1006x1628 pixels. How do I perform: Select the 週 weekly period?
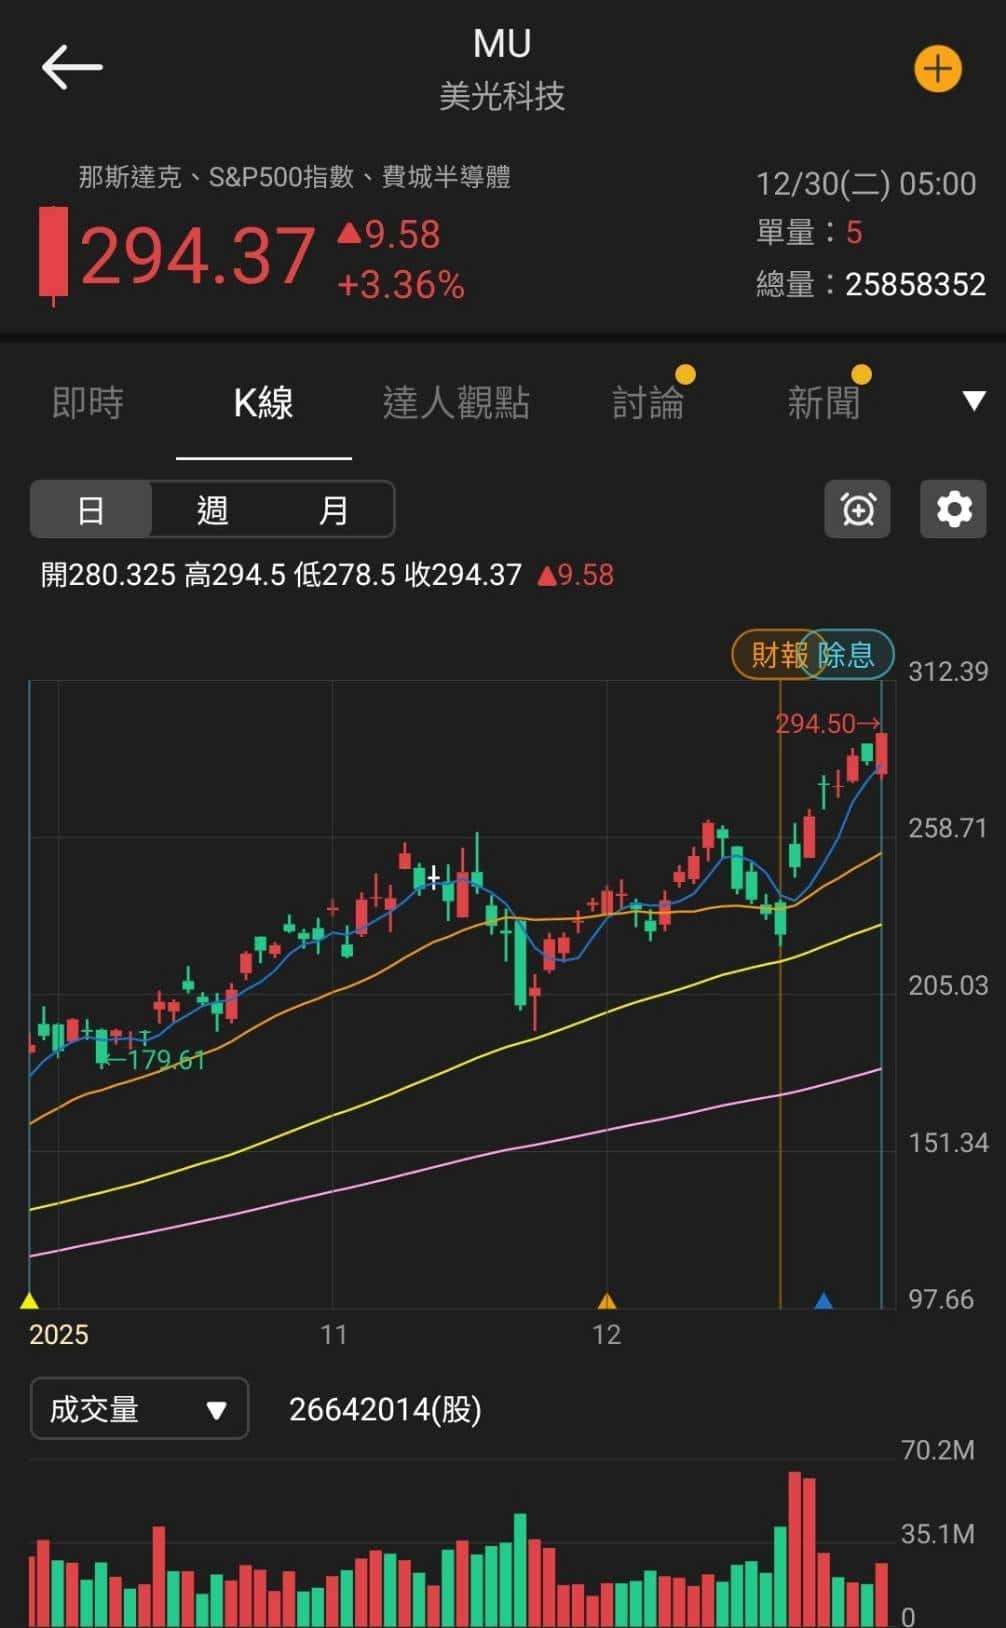pos(212,510)
